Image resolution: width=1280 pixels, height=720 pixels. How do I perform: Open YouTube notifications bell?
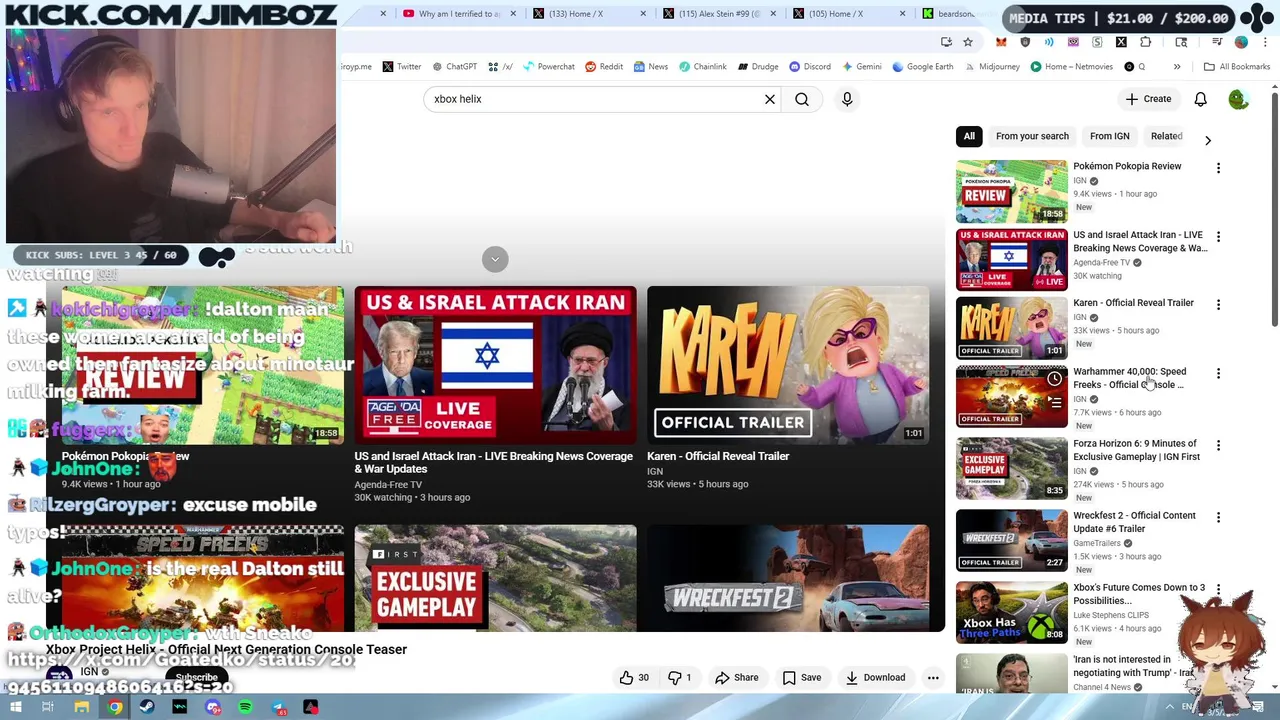coord(1200,99)
